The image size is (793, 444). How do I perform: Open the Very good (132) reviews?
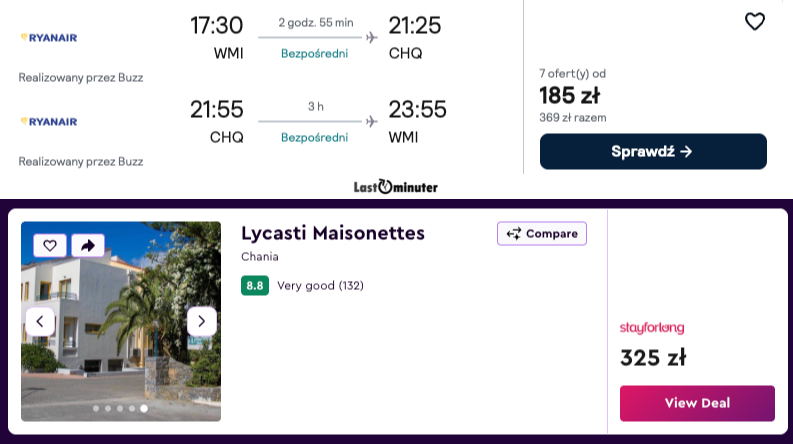tap(320, 286)
